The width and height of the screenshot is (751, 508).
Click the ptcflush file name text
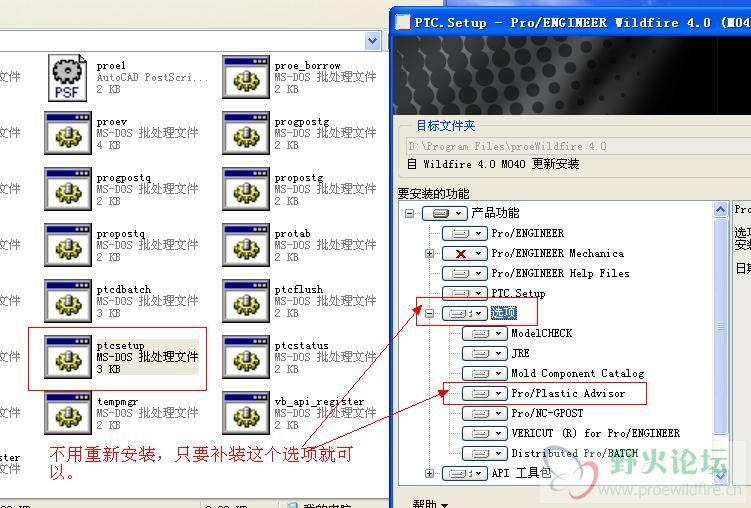[x=298, y=290]
